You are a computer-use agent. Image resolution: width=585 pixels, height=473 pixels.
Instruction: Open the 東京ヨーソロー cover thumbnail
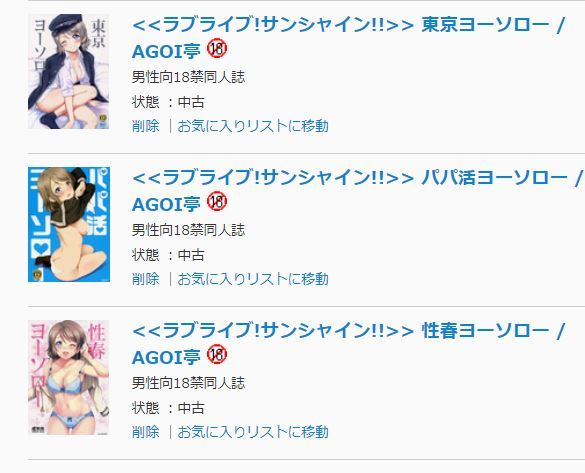[x=69, y=72]
